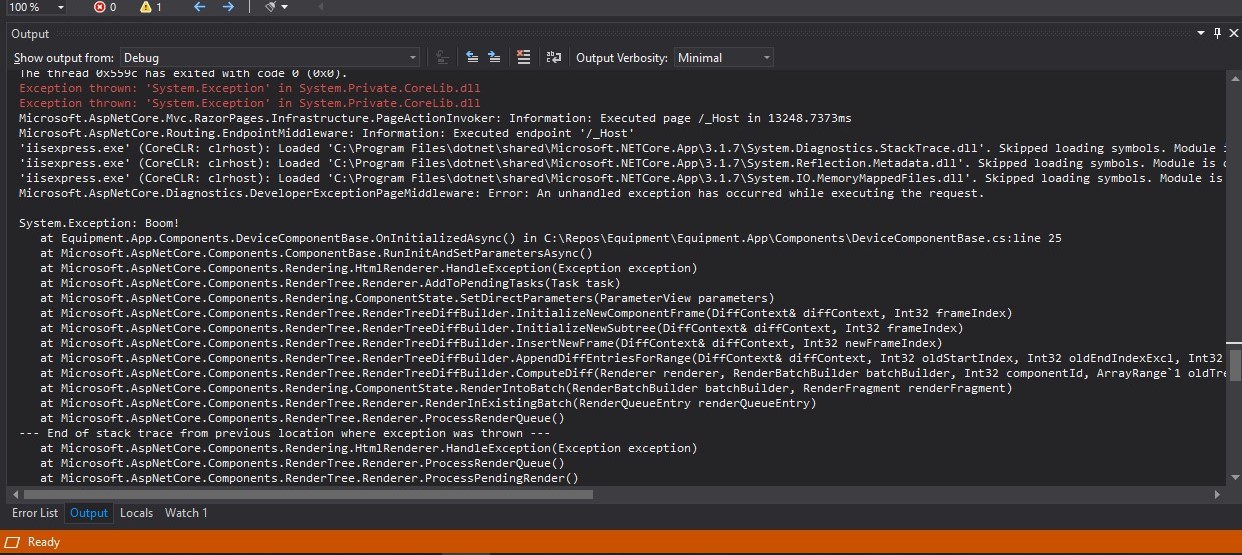
Task: Click the ComponentBase.RunInitAndSetParametersAsync stack line
Action: point(317,253)
